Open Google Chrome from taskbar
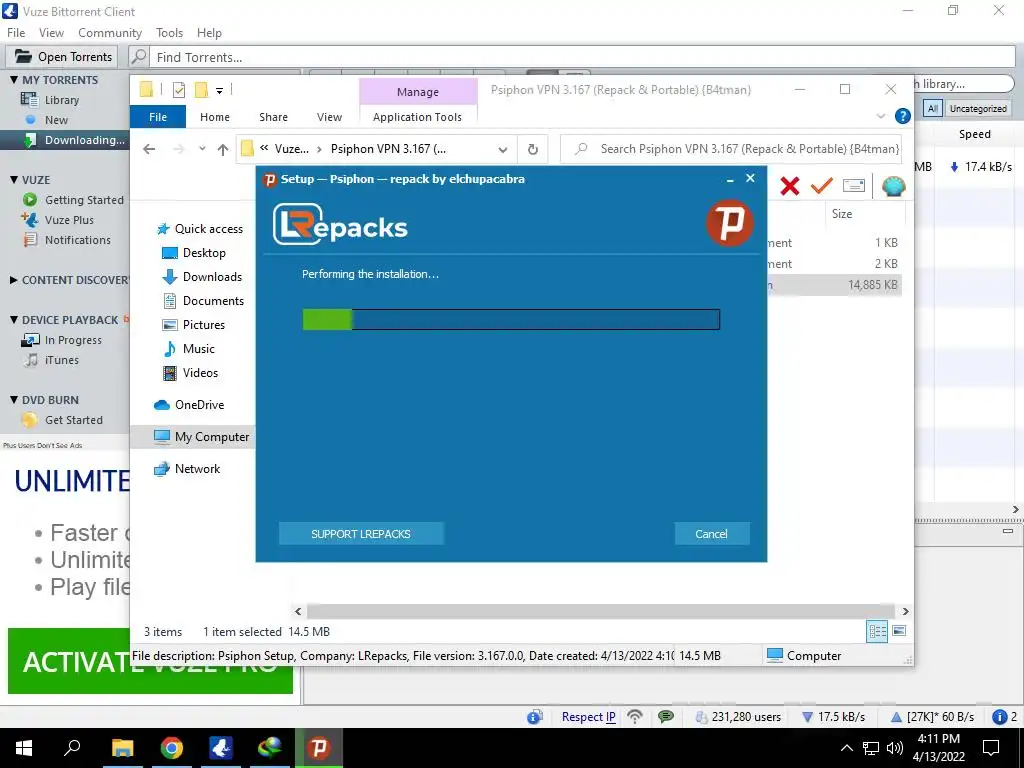The height and width of the screenshot is (768, 1024). [x=171, y=748]
